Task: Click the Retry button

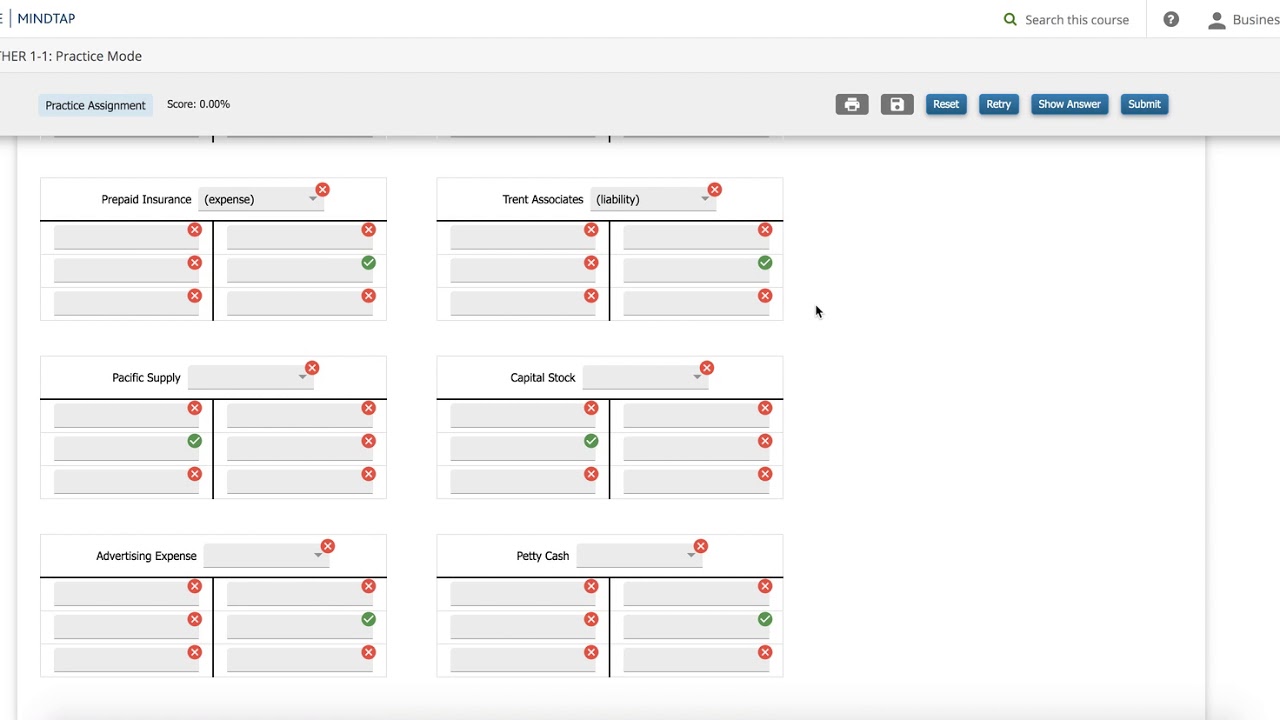Action: point(999,104)
